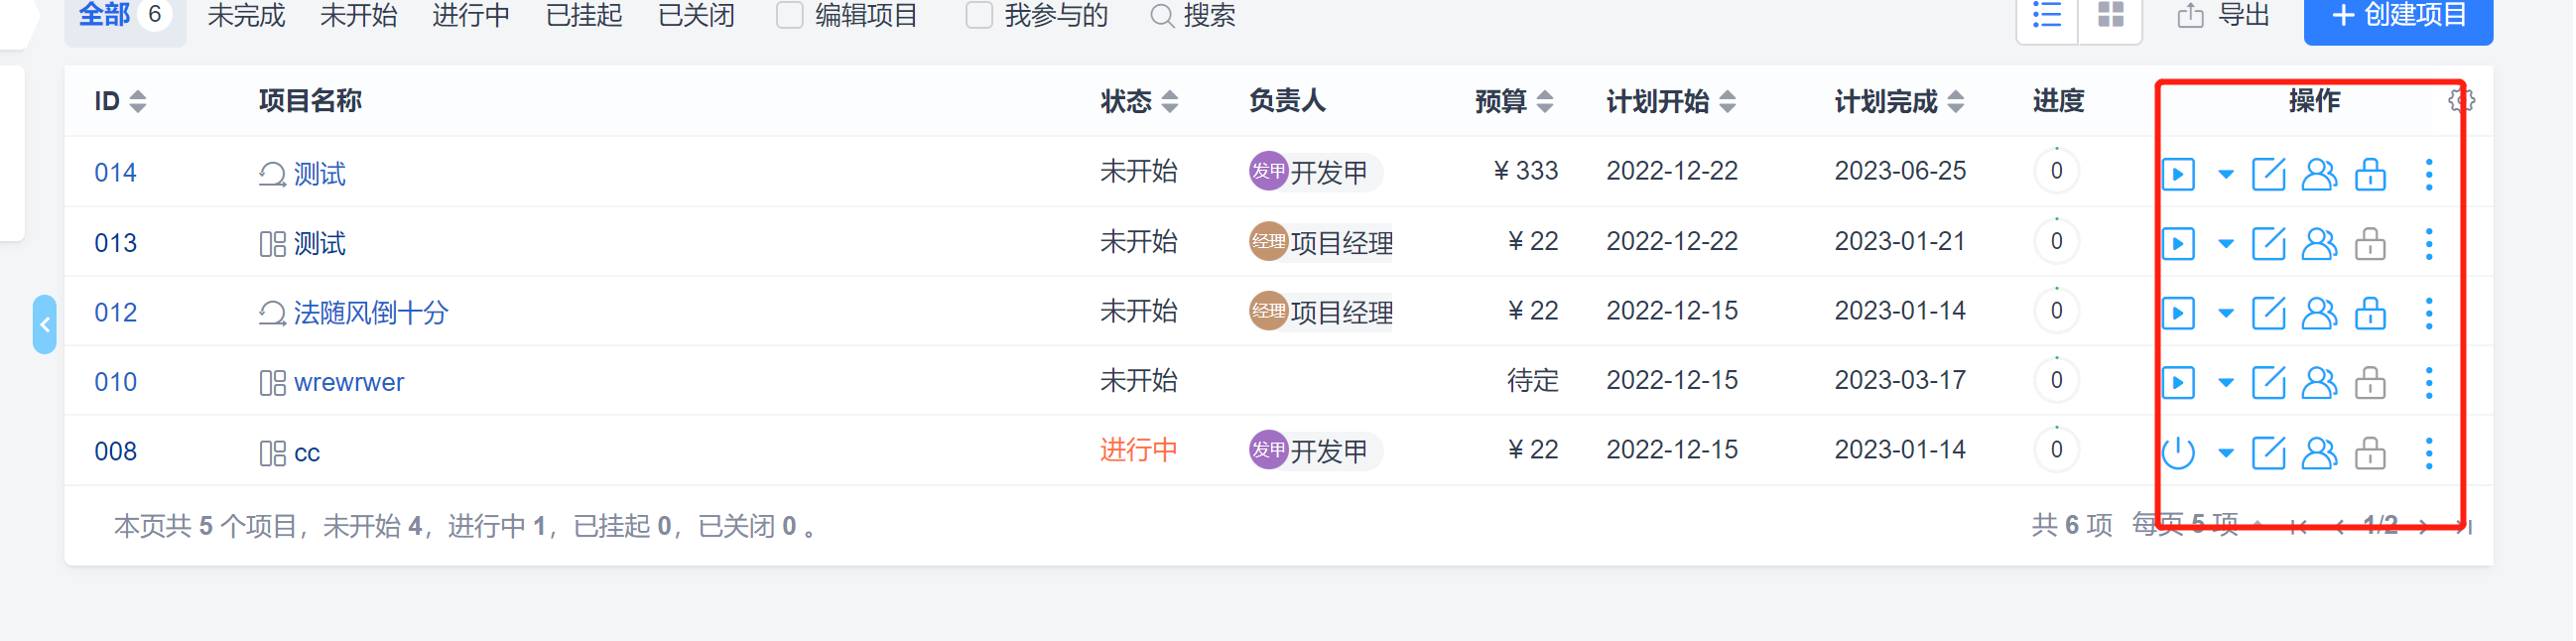This screenshot has width=2576, height=641.
Task: Switch to the list view layout
Action: point(2047,15)
